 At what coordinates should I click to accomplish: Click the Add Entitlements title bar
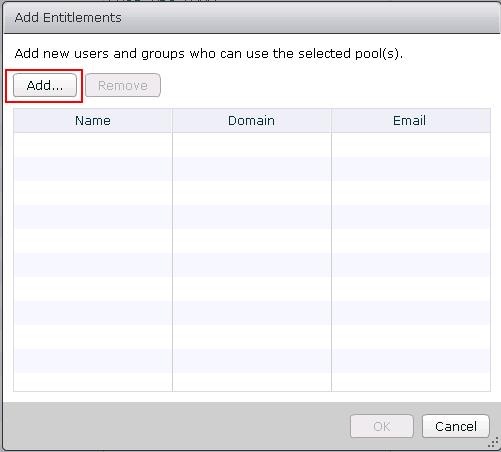[252, 17]
